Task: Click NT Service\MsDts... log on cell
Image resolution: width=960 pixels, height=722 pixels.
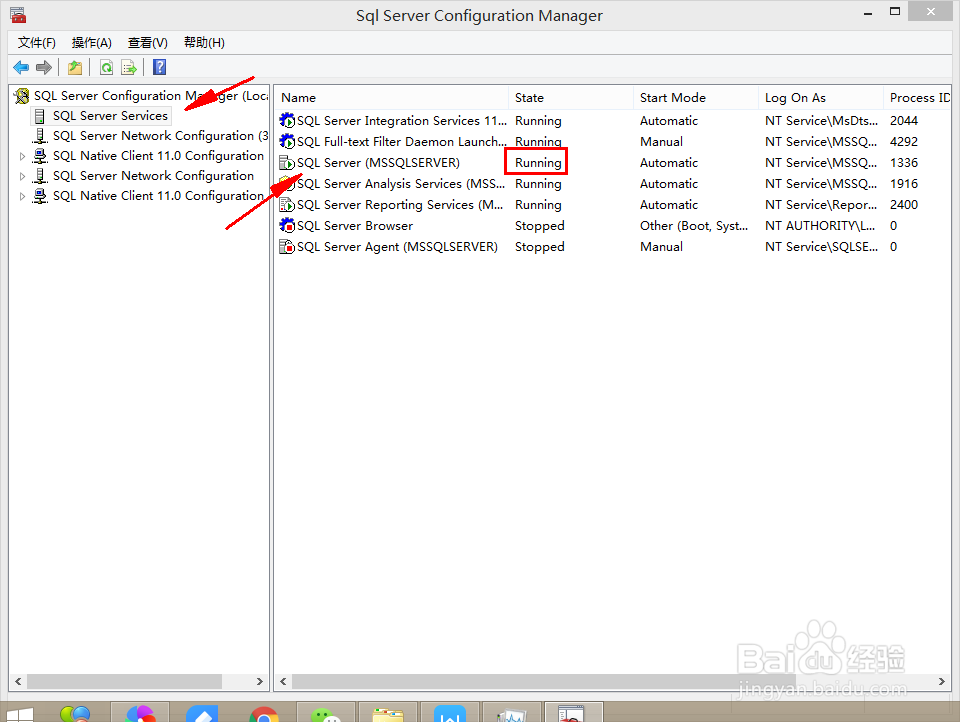Action: pos(821,121)
